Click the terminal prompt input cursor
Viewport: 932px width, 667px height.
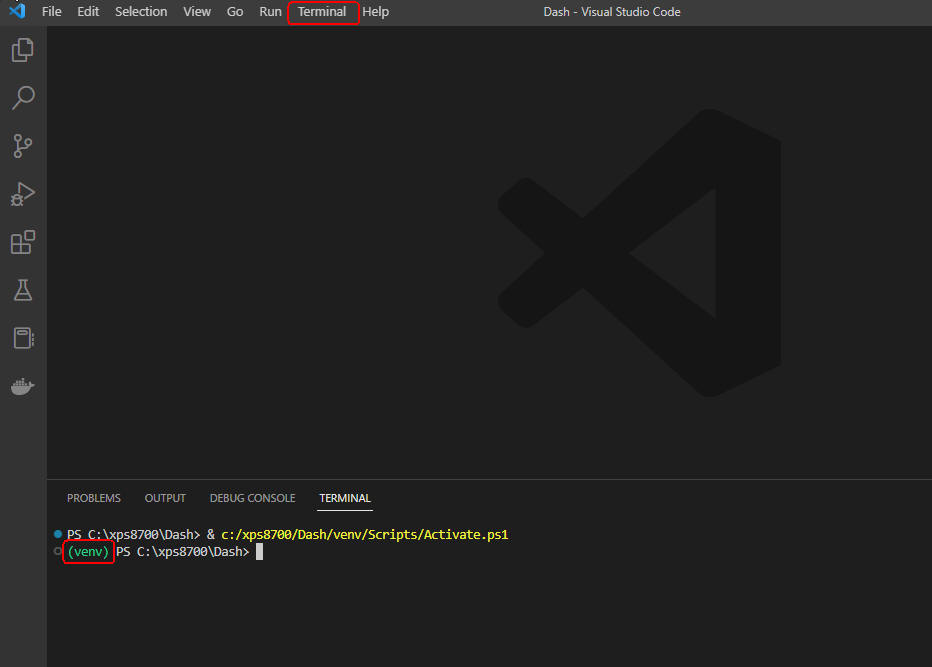[x=259, y=552]
